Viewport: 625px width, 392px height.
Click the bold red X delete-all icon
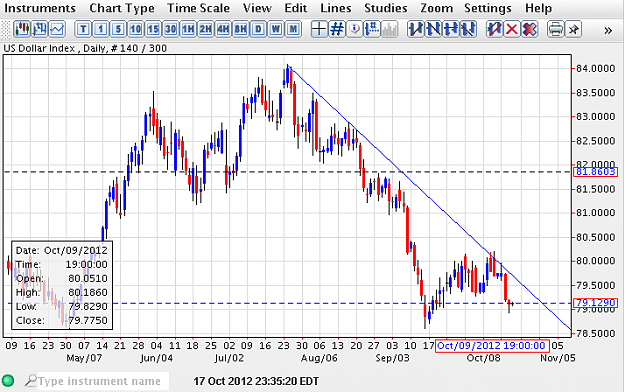click(x=529, y=29)
